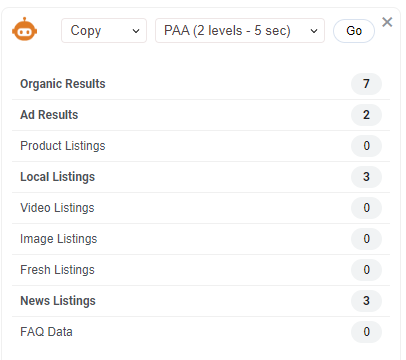This screenshot has height=360, width=406.
Task: Close the panel with the X icon
Action: pos(387,22)
